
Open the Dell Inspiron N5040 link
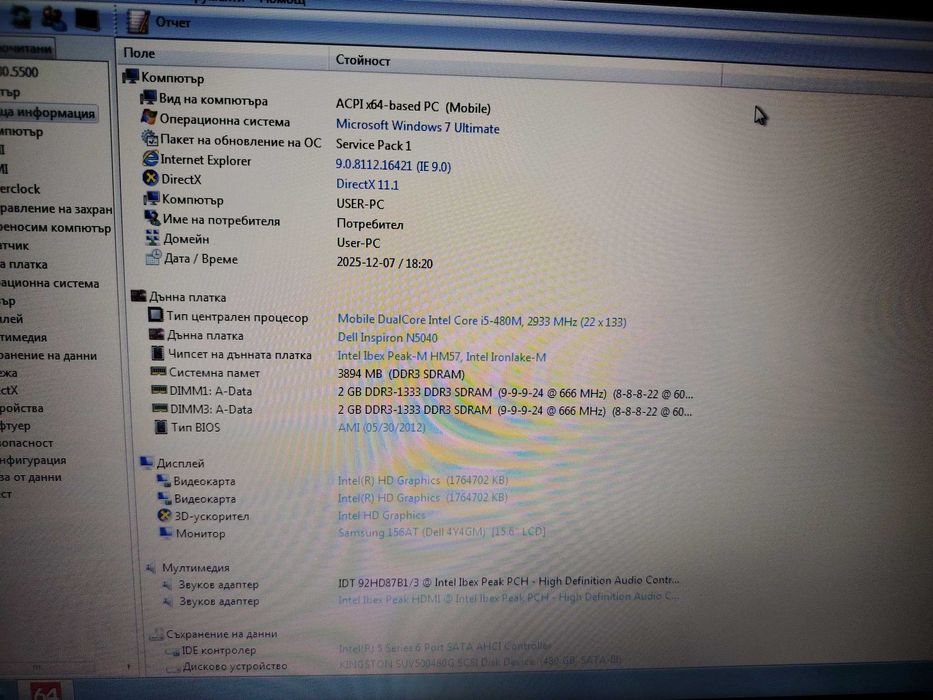[x=387, y=338]
